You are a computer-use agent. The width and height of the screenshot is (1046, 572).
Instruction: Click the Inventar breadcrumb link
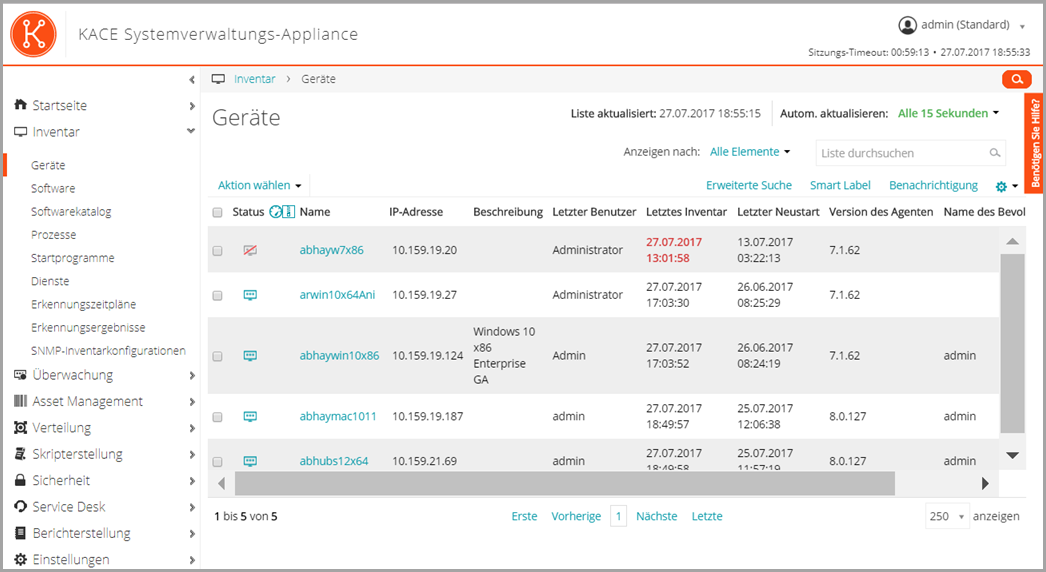coord(254,79)
